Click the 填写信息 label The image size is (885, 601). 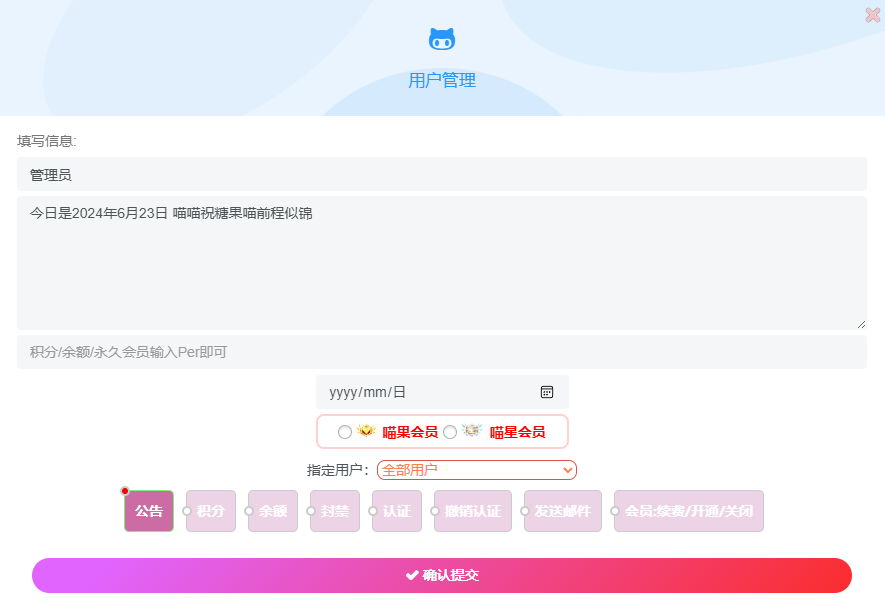(46, 141)
